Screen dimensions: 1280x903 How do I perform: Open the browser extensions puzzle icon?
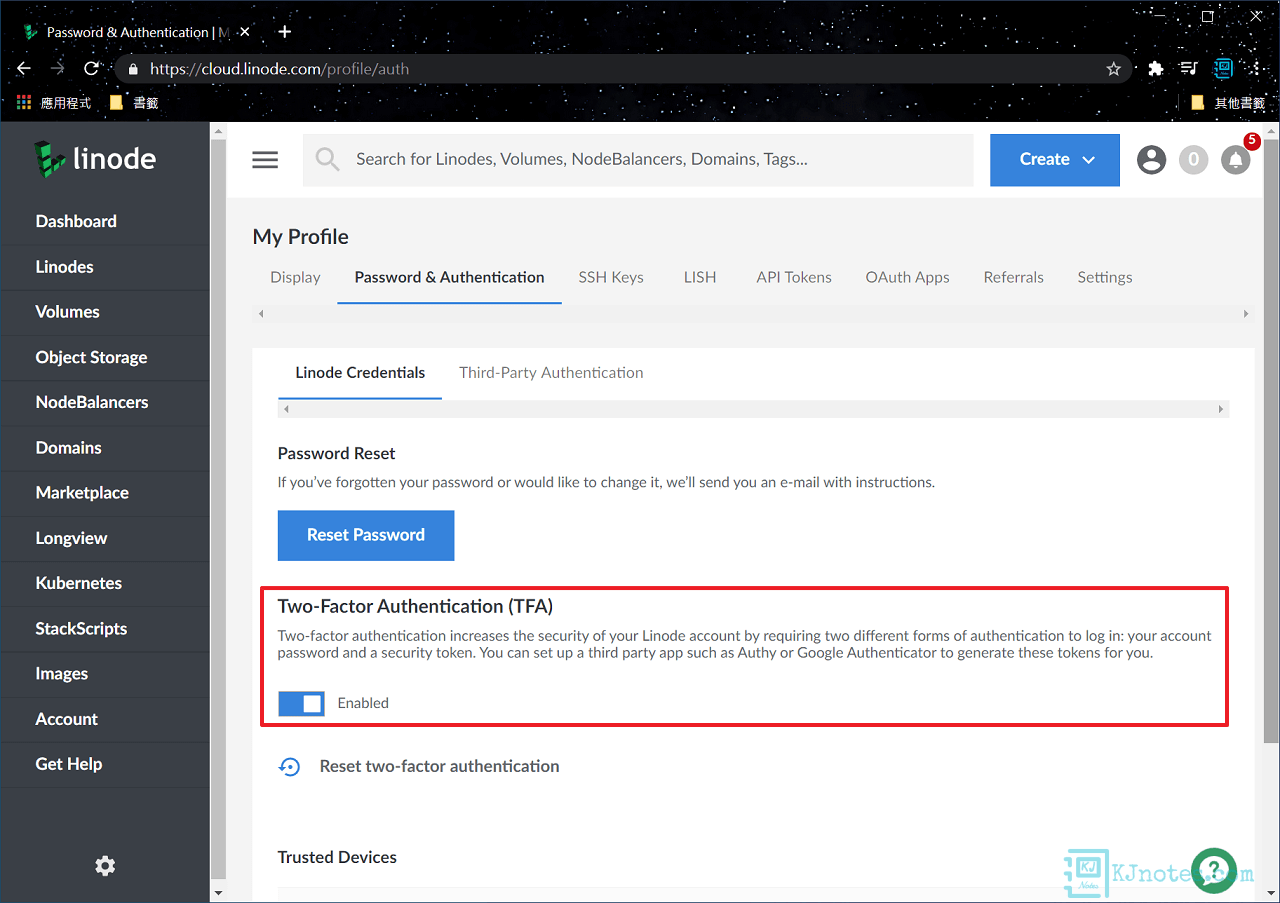pyautogui.click(x=1156, y=69)
